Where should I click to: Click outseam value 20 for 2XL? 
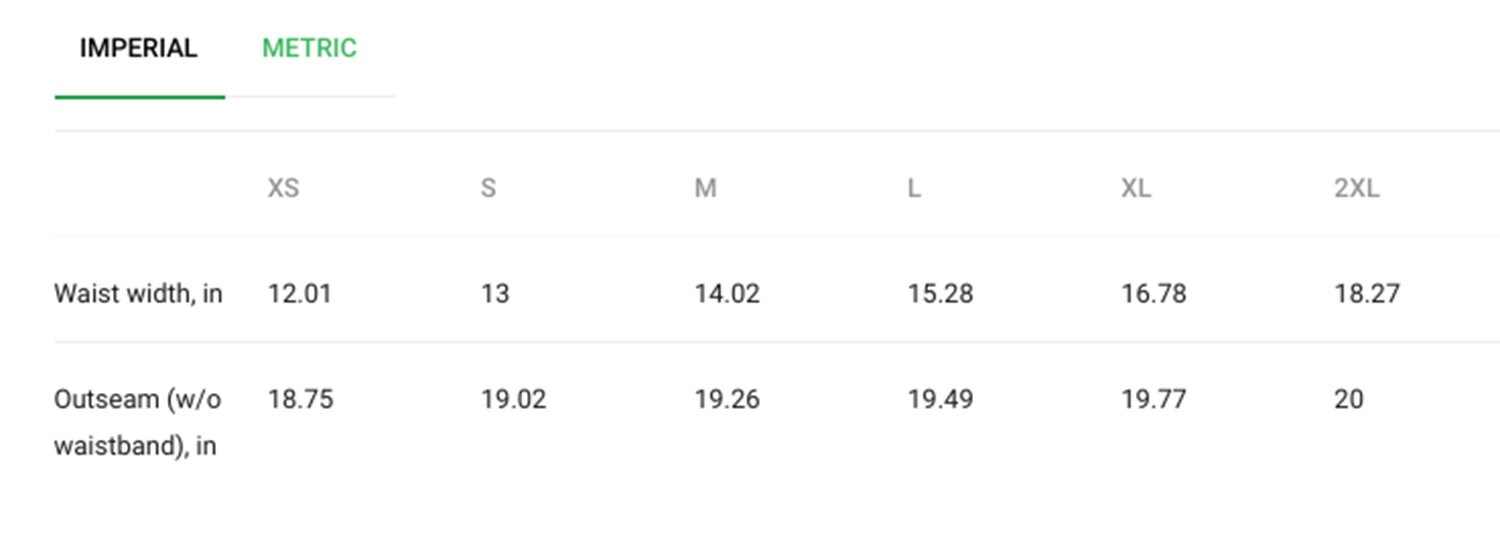tap(1349, 400)
